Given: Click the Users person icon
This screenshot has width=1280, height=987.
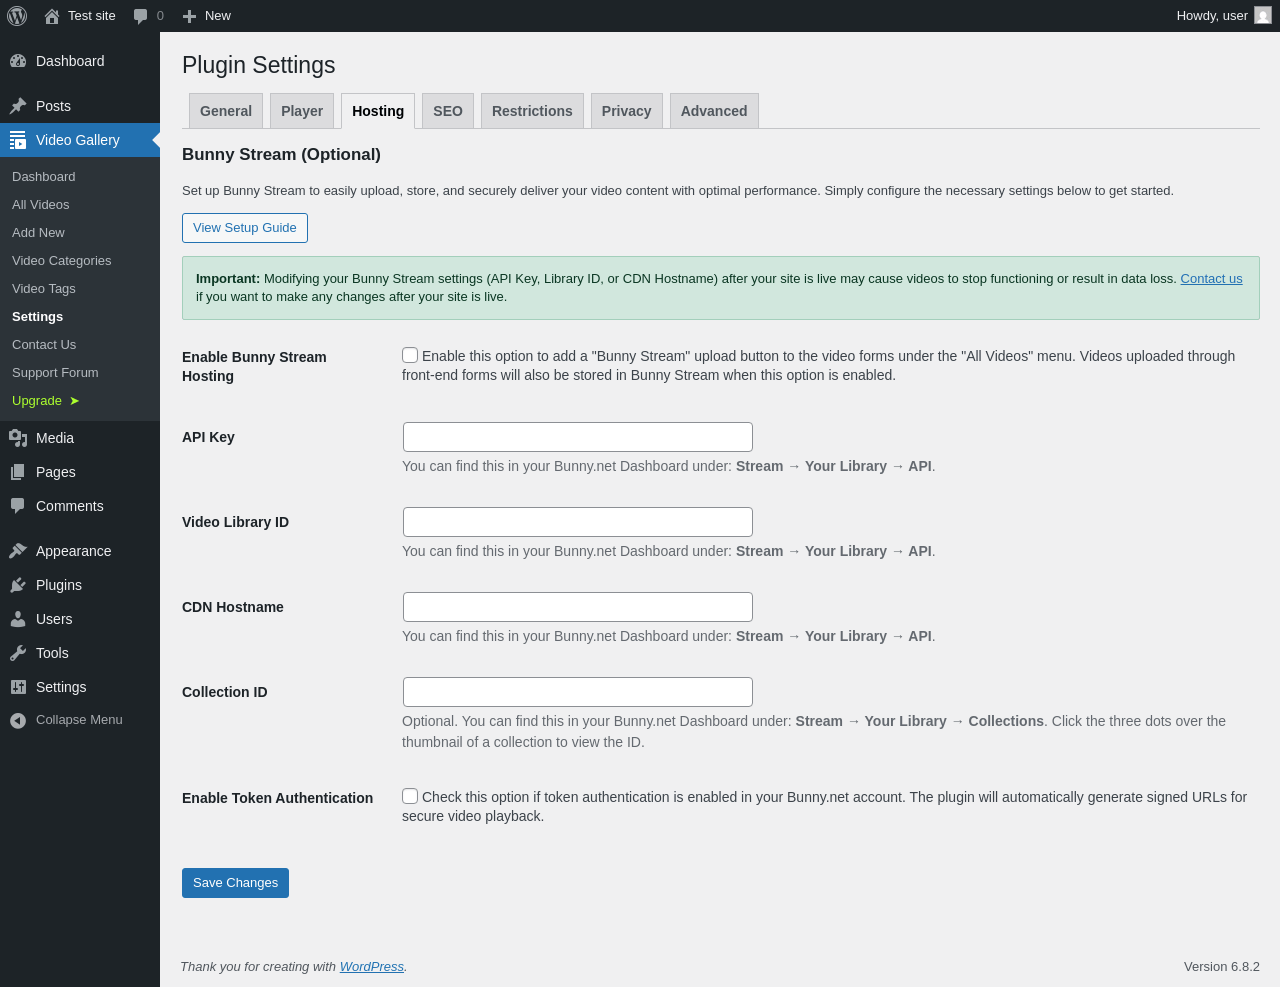Looking at the screenshot, I should 18,619.
